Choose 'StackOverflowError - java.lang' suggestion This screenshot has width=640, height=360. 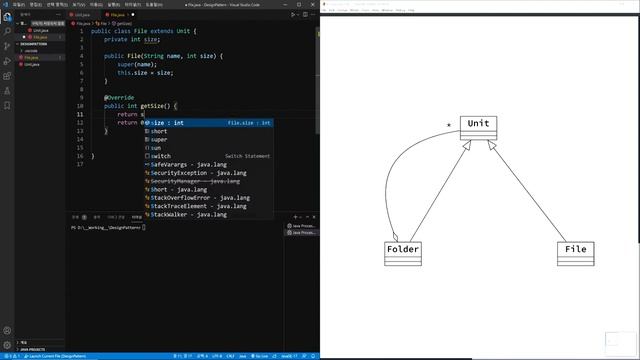point(209,198)
